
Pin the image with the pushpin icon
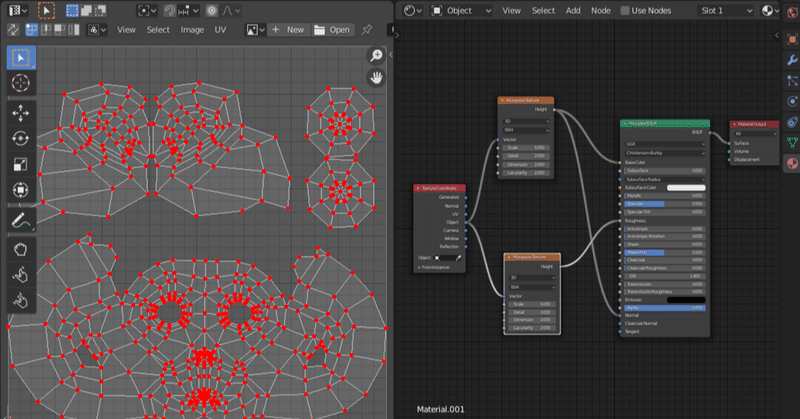tap(367, 30)
